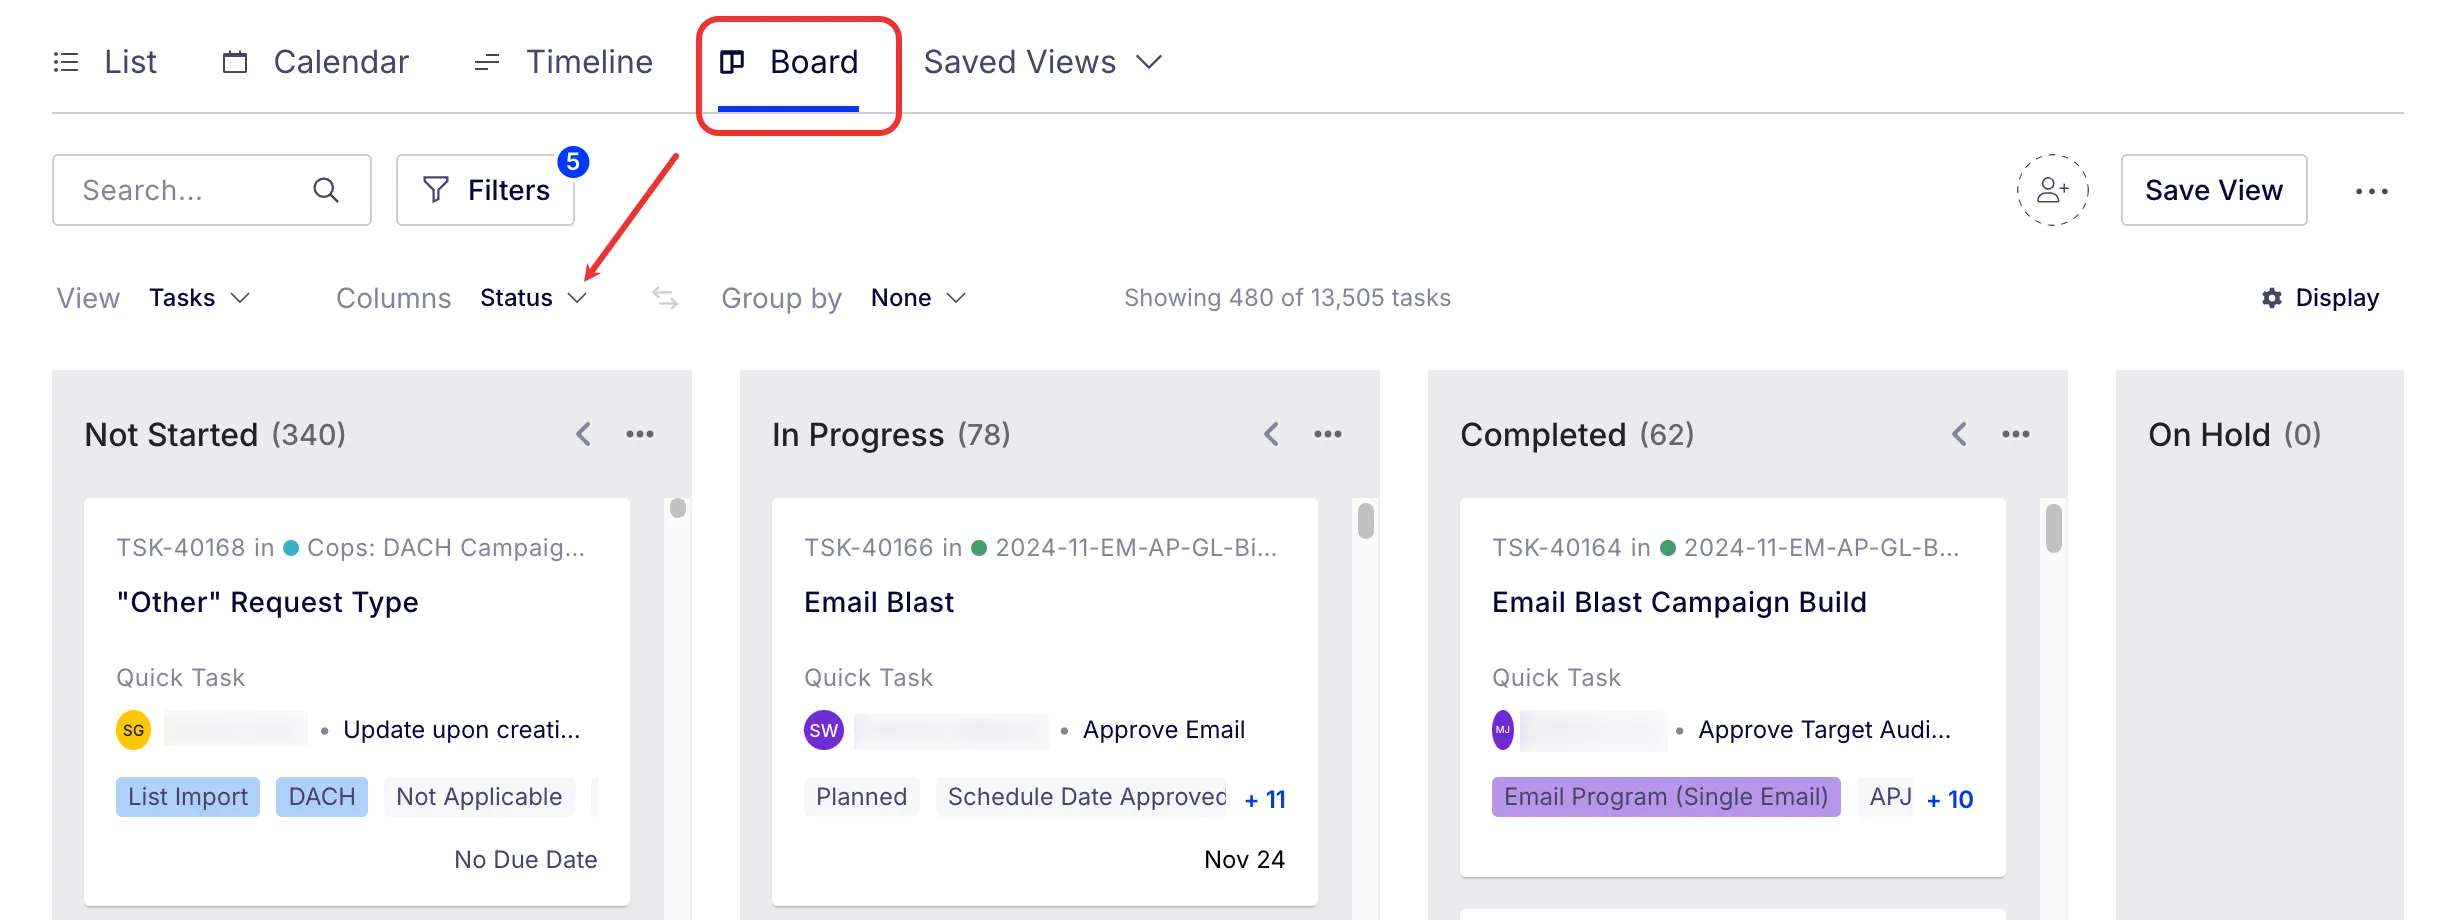Collapse the Not Started column
2452x920 pixels.
584,434
